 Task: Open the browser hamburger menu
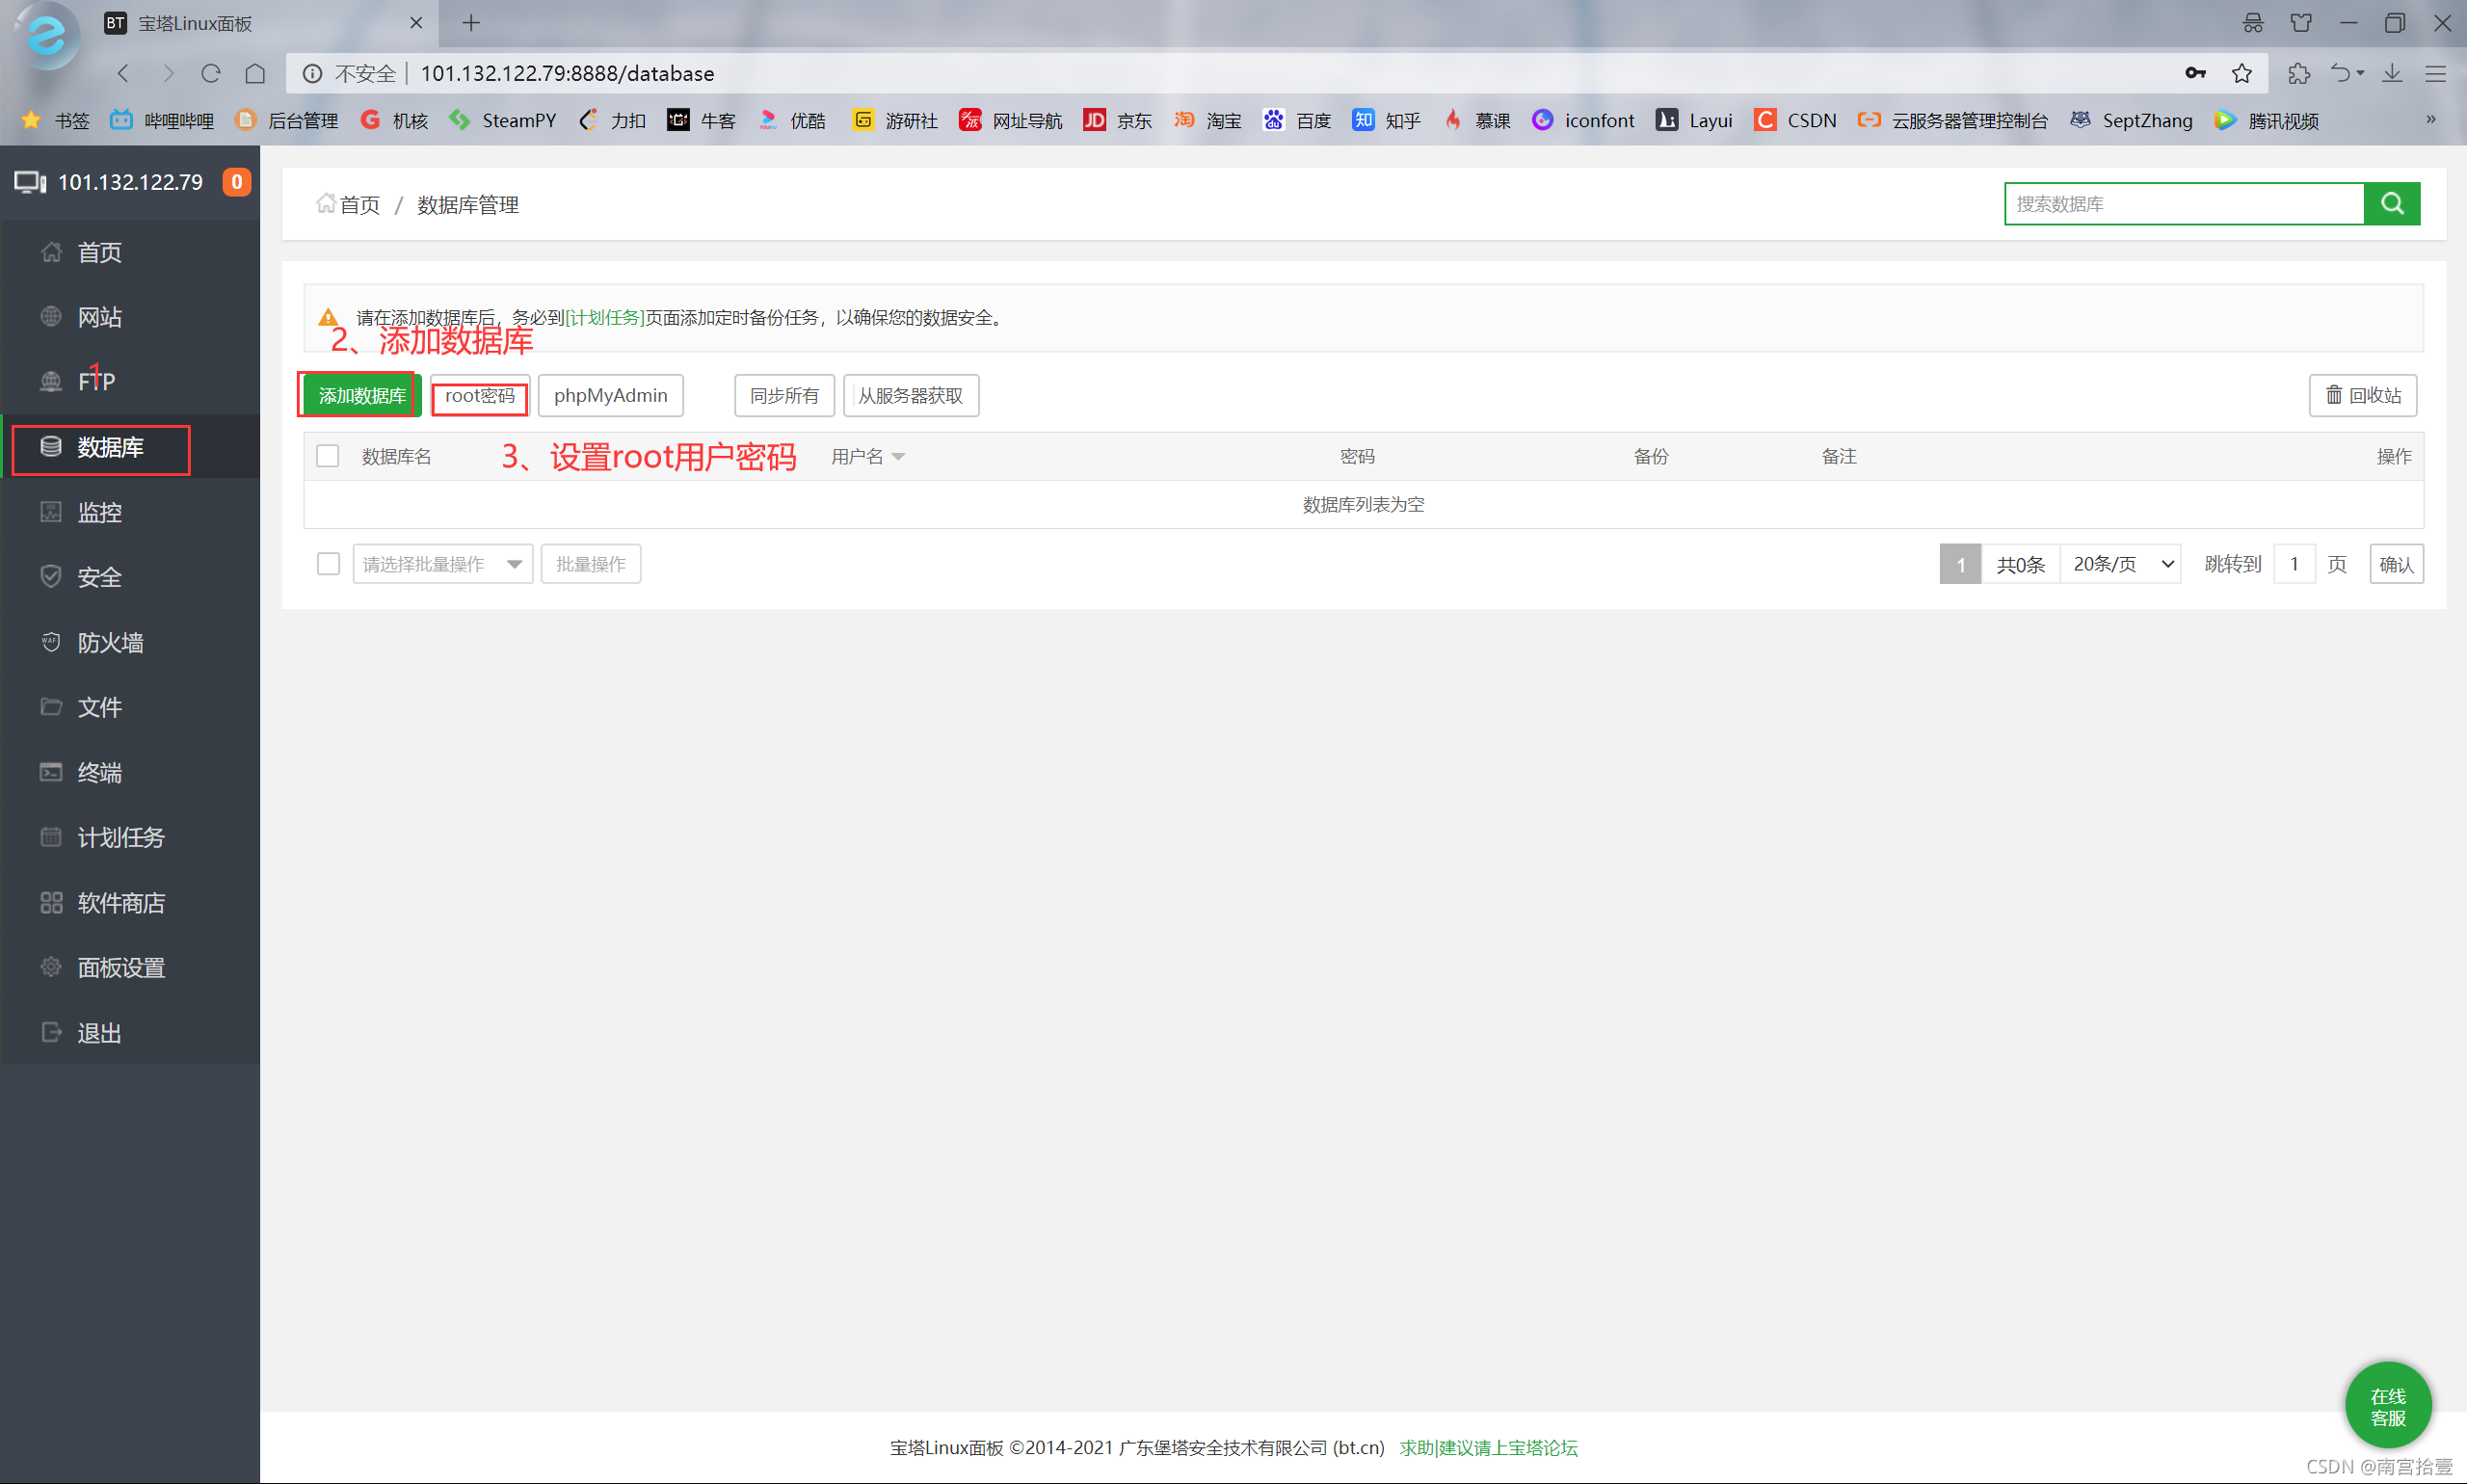pyautogui.click(x=2436, y=73)
